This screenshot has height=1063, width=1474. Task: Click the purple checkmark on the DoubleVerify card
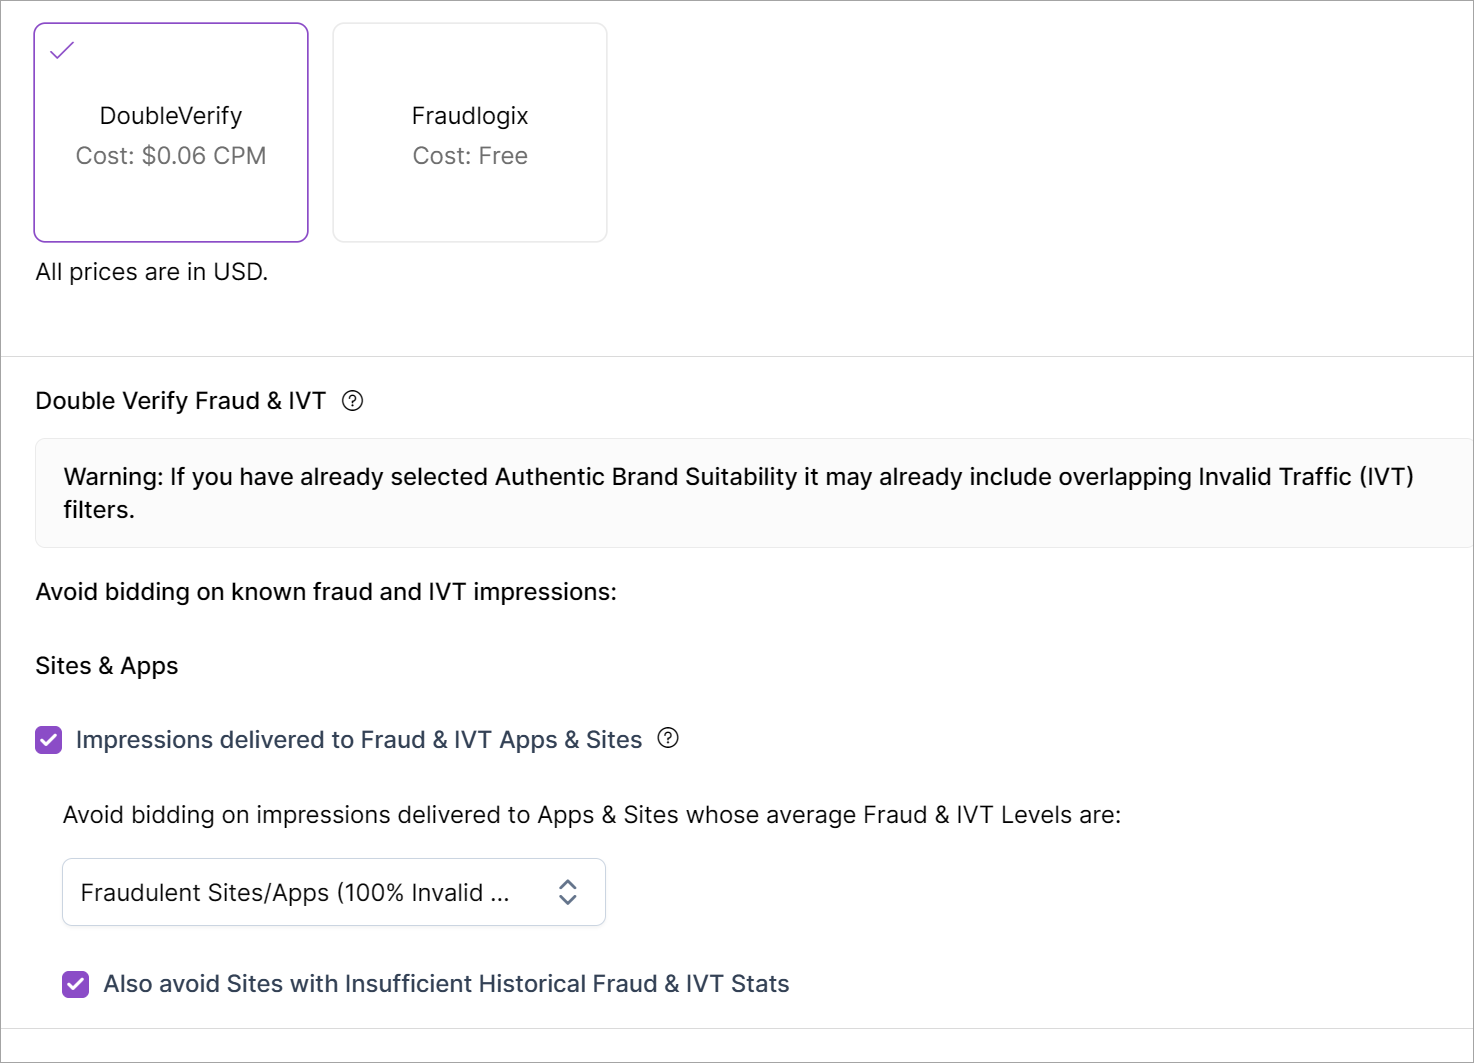[x=62, y=50]
